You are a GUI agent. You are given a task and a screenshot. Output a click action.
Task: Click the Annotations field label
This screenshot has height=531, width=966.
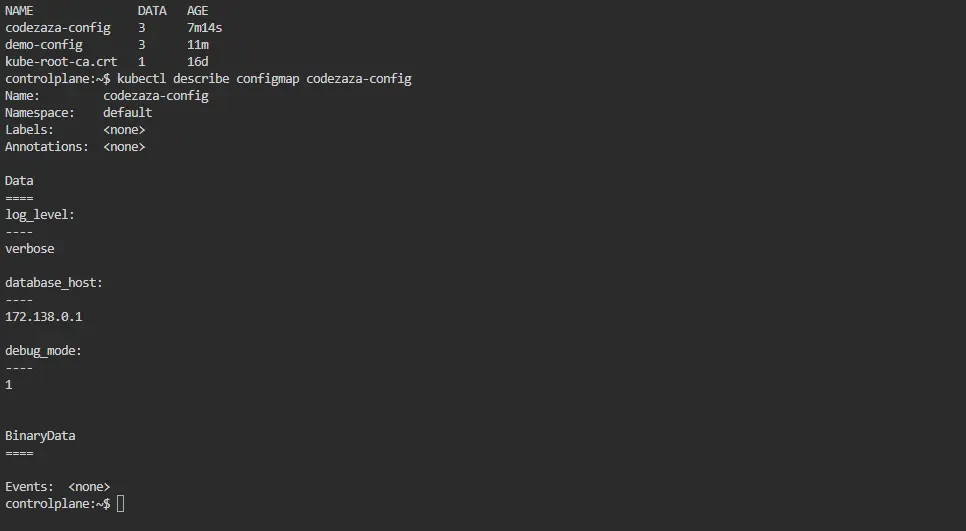(x=47, y=147)
